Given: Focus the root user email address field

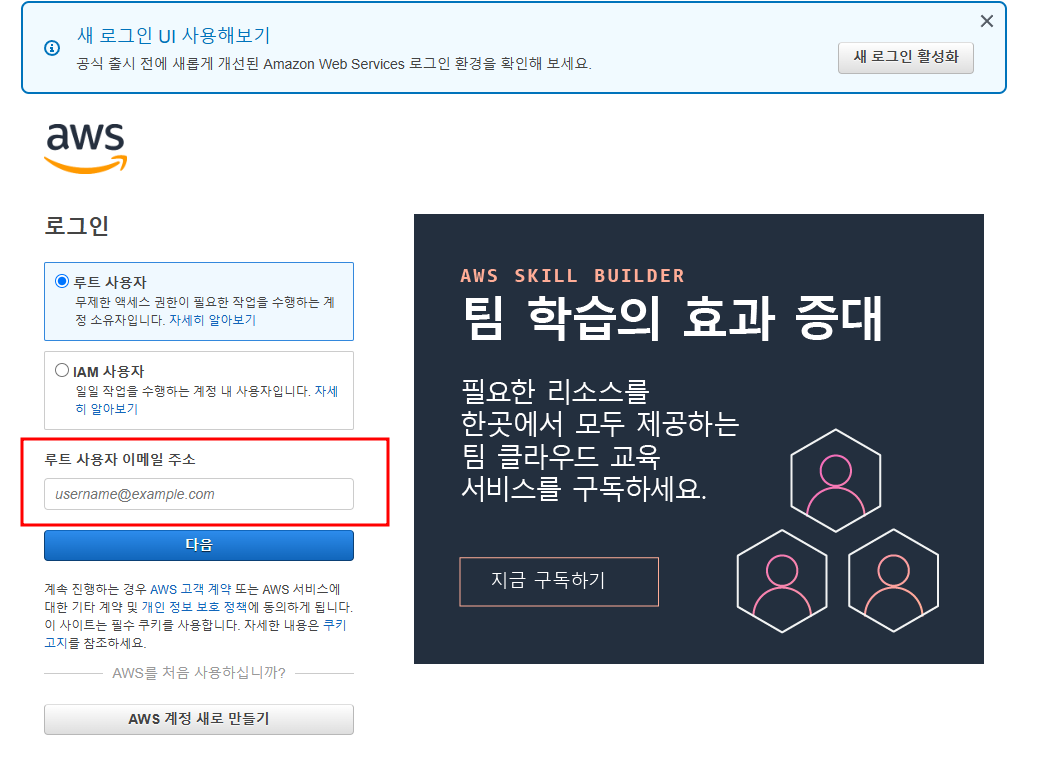Looking at the screenshot, I should coord(199,494).
